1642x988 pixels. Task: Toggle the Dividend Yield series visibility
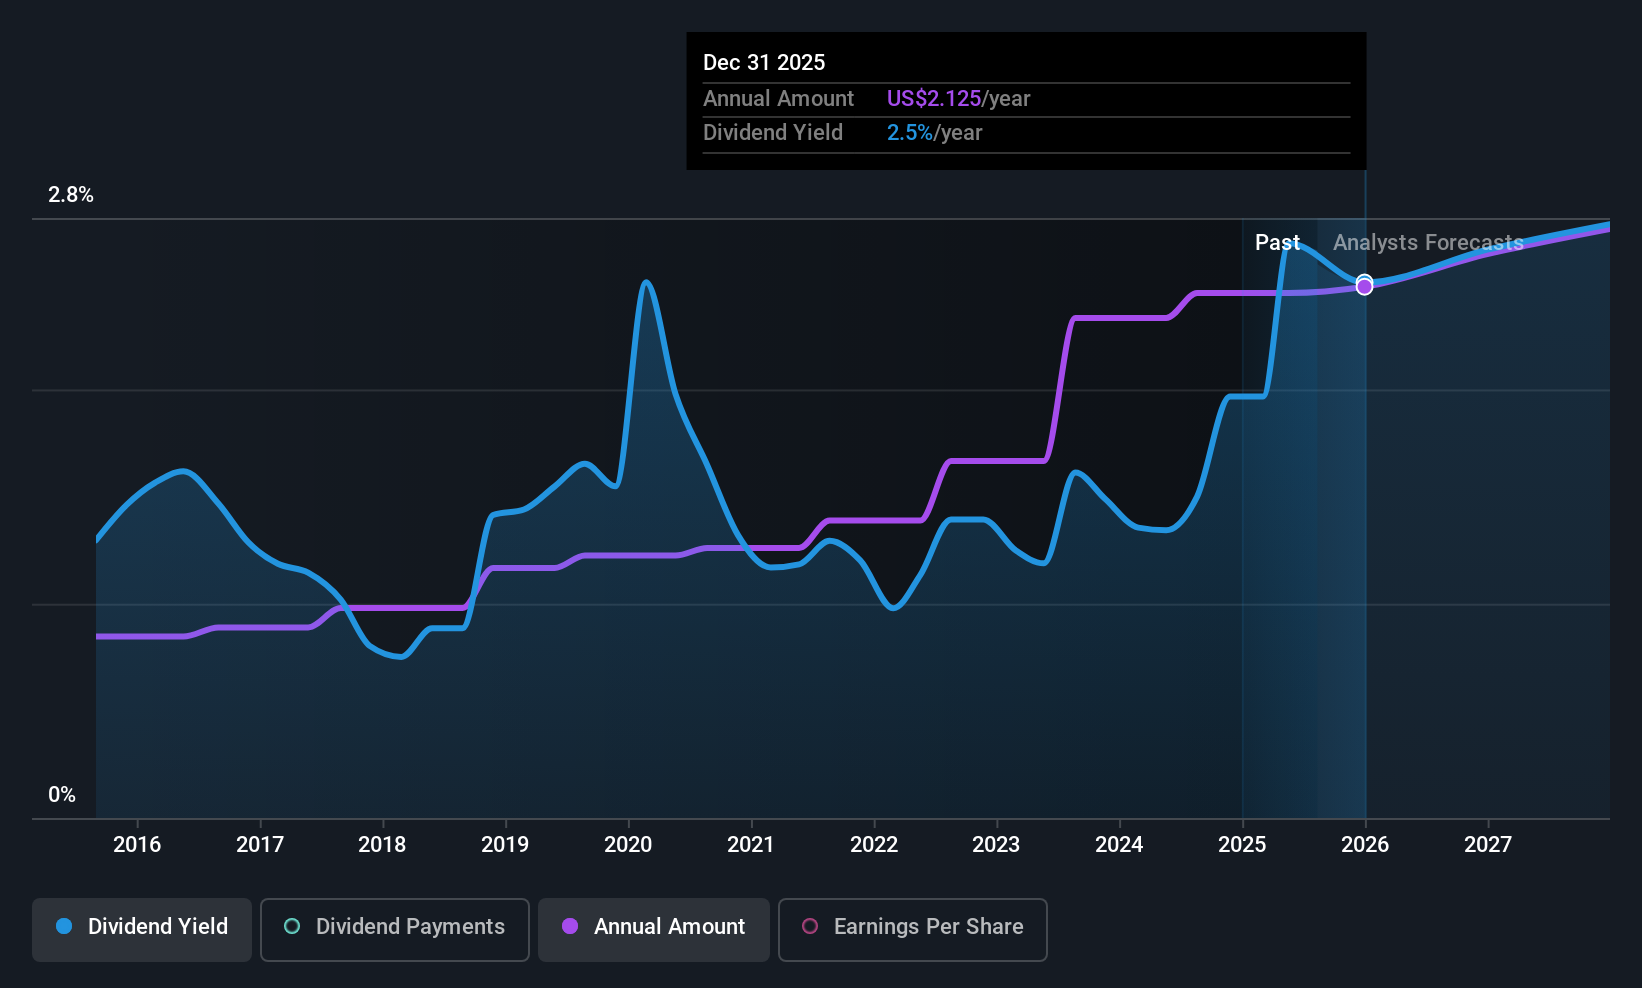(141, 928)
